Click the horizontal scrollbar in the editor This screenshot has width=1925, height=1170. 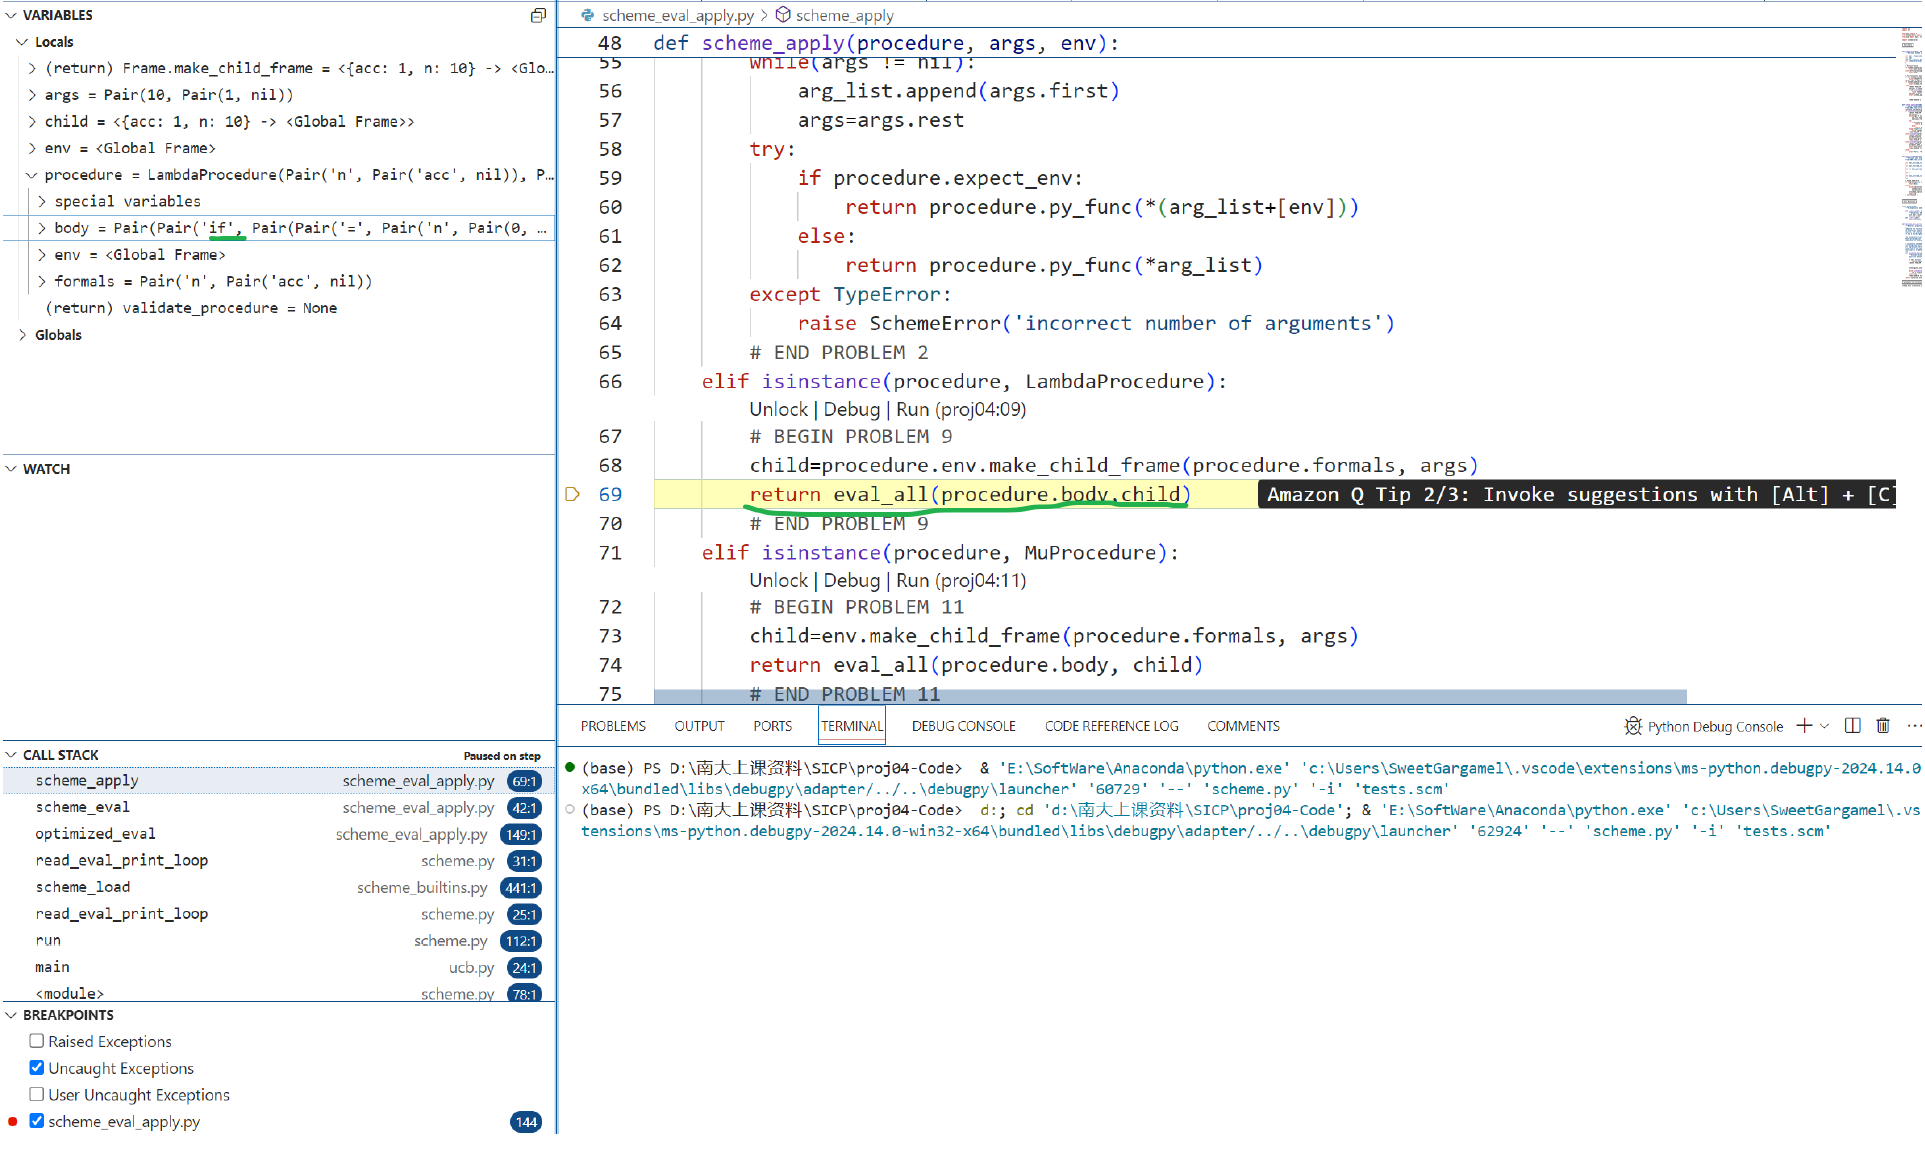[1170, 696]
